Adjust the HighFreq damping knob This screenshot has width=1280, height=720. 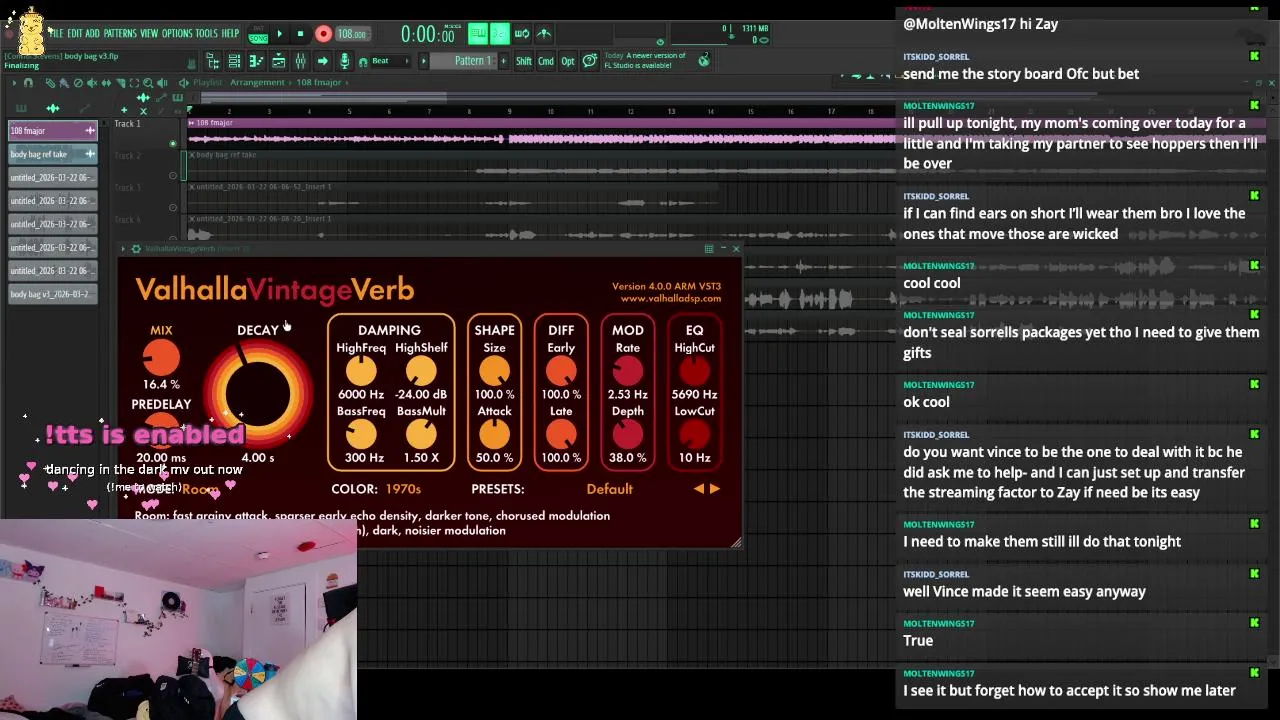coord(361,371)
